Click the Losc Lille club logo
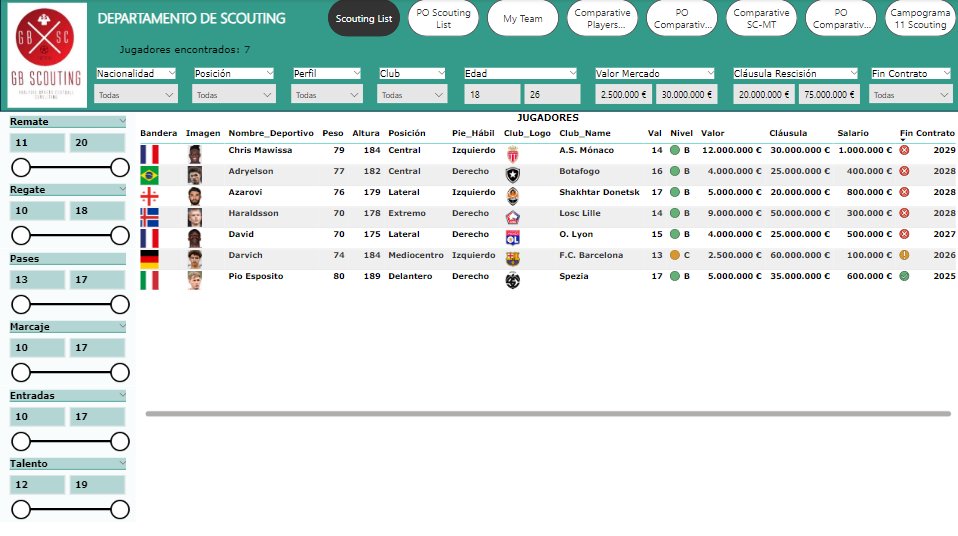This screenshot has width=958, height=536. point(513,217)
